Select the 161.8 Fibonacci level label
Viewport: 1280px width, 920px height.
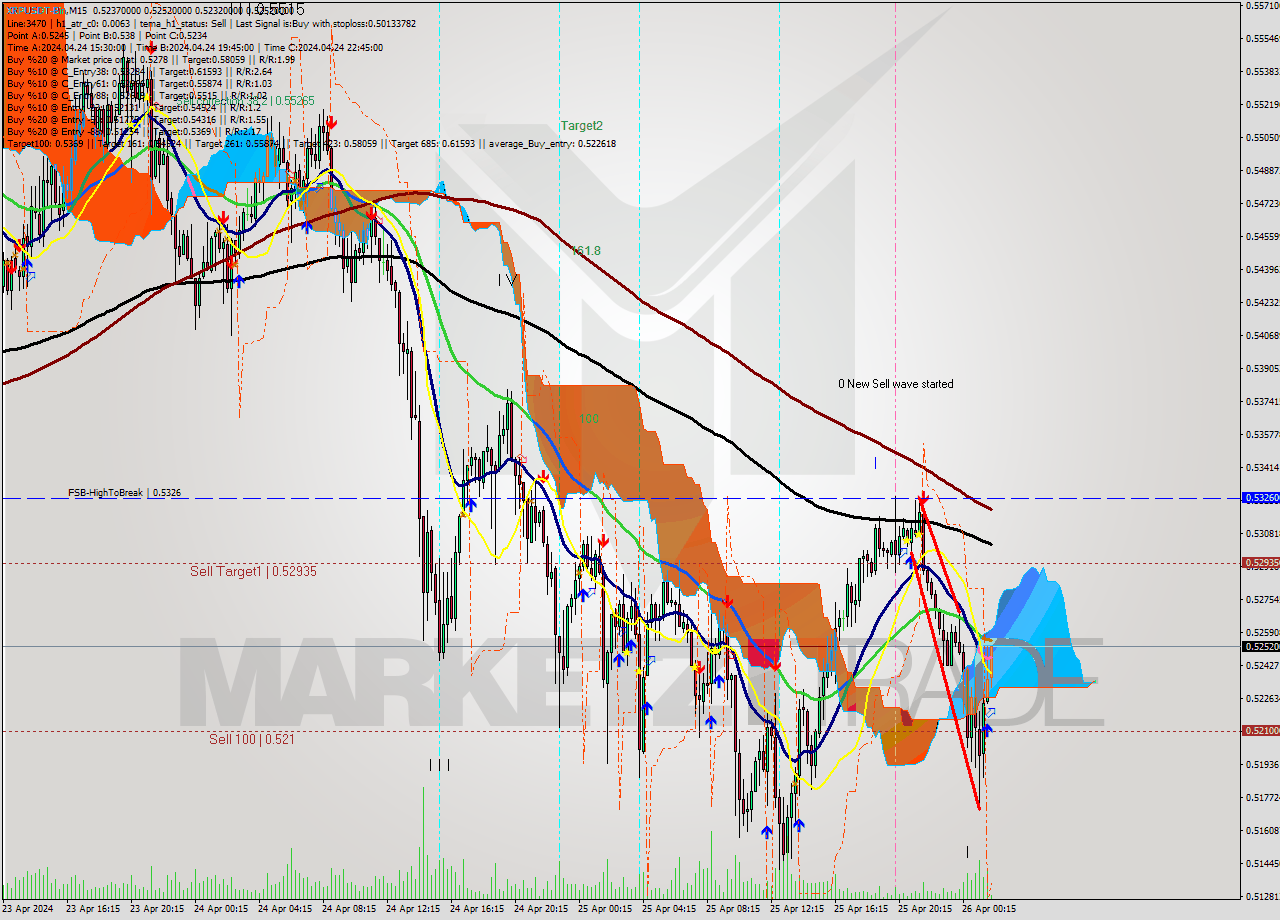(x=586, y=251)
